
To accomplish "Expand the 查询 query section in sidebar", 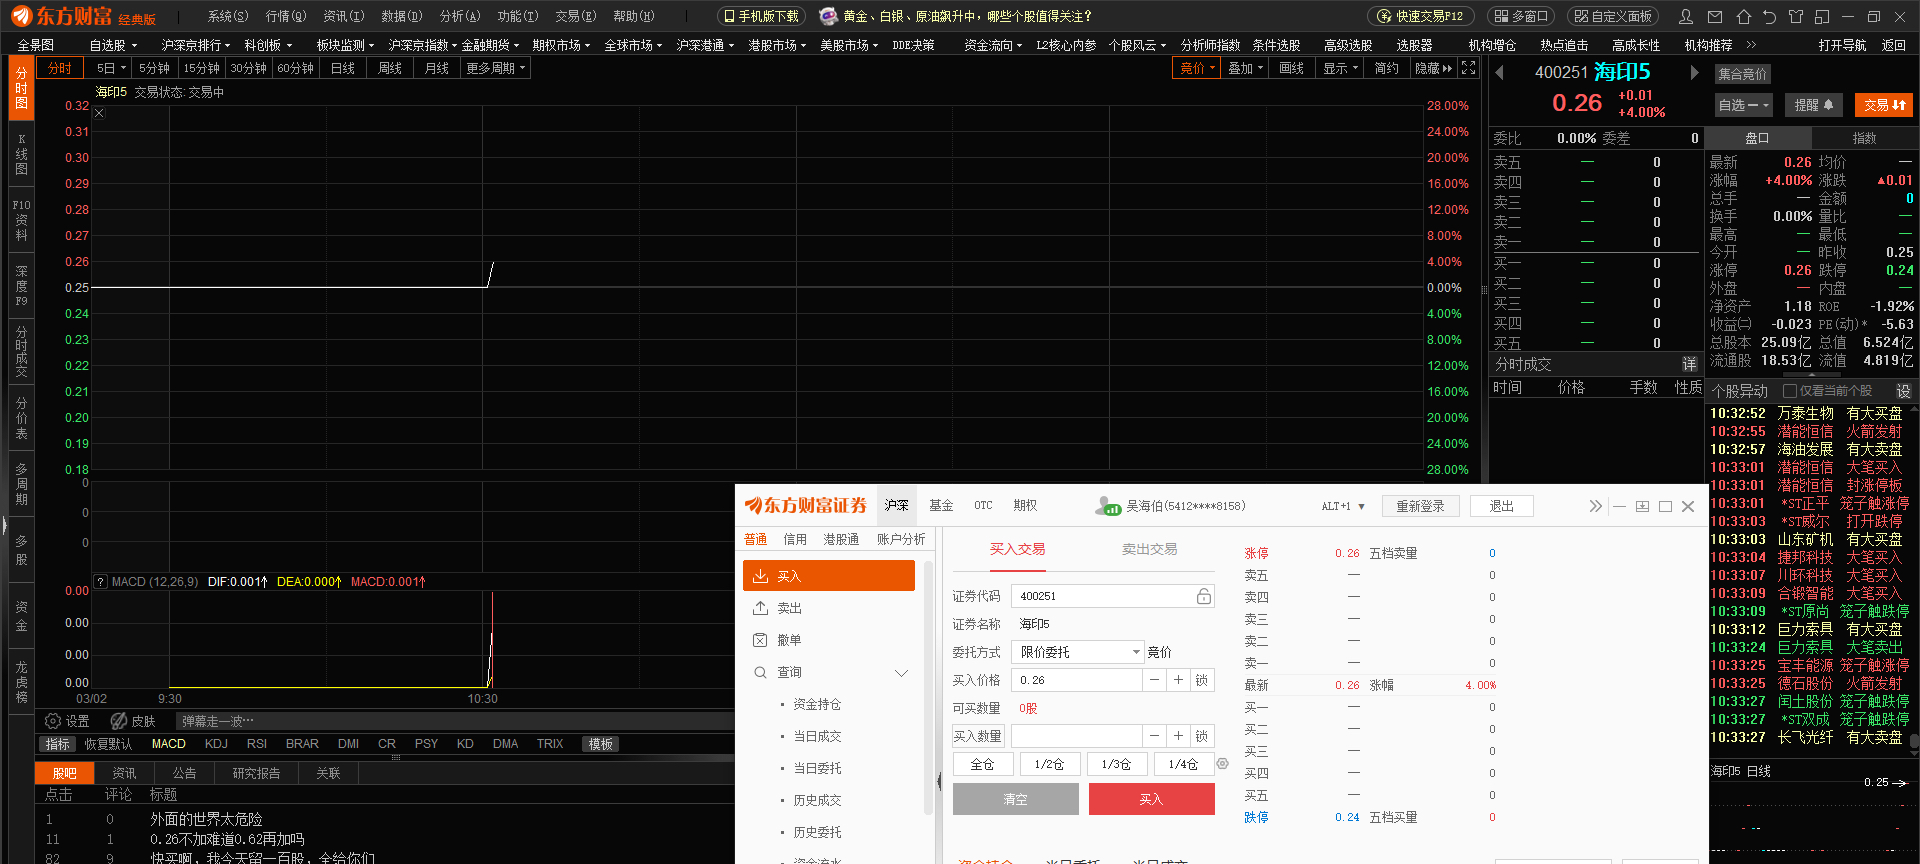I will pyautogui.click(x=829, y=672).
